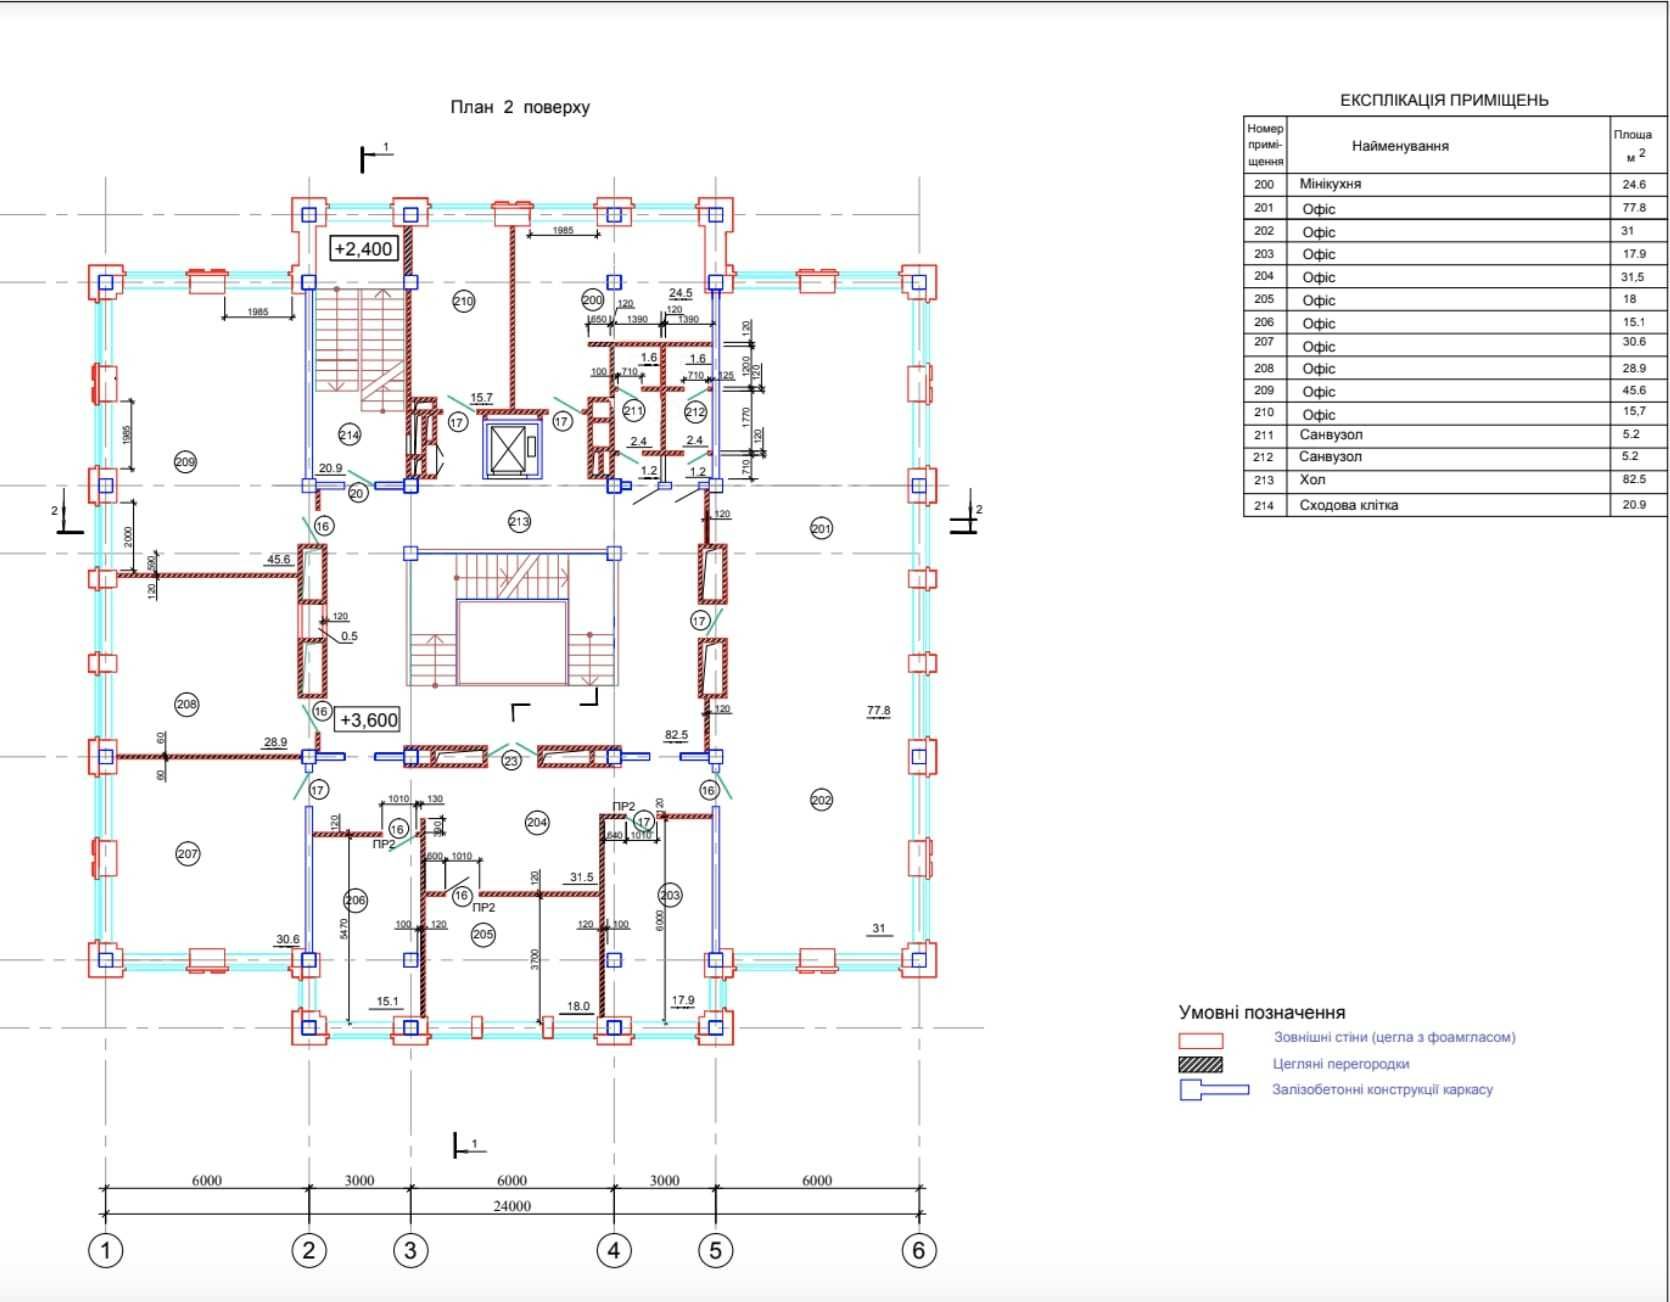This screenshot has height=1302, width=1670.
Task: Click 'Хол' in the room table
Action: pyautogui.click(x=1312, y=480)
